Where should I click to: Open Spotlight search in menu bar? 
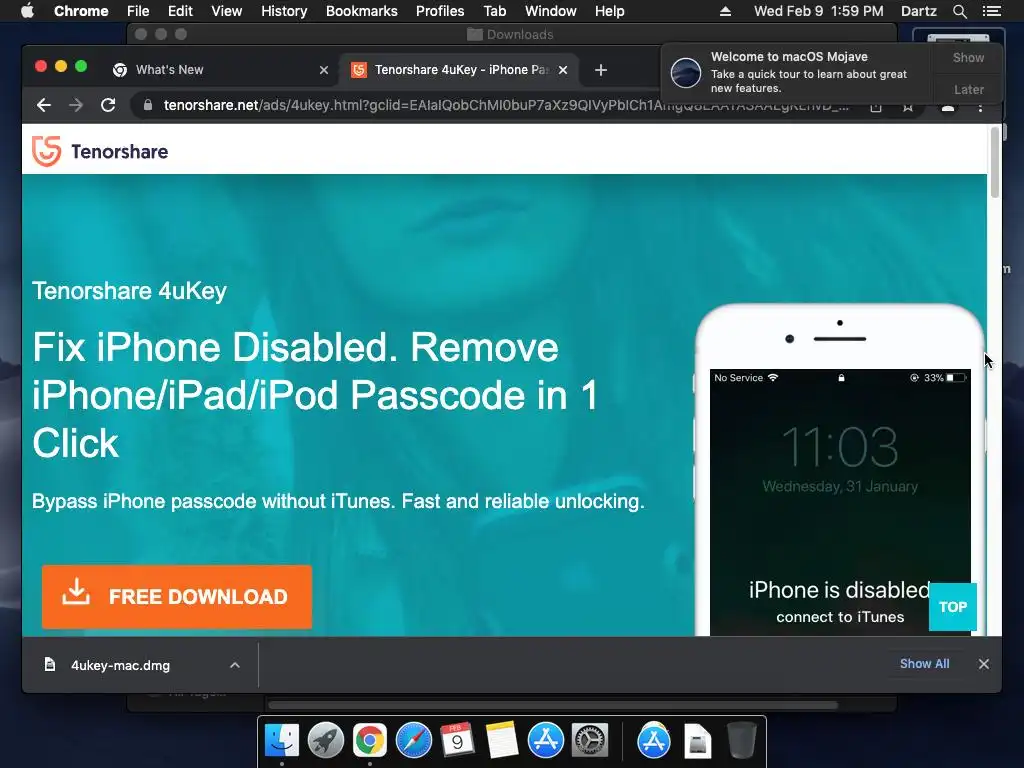pyautogui.click(x=959, y=11)
